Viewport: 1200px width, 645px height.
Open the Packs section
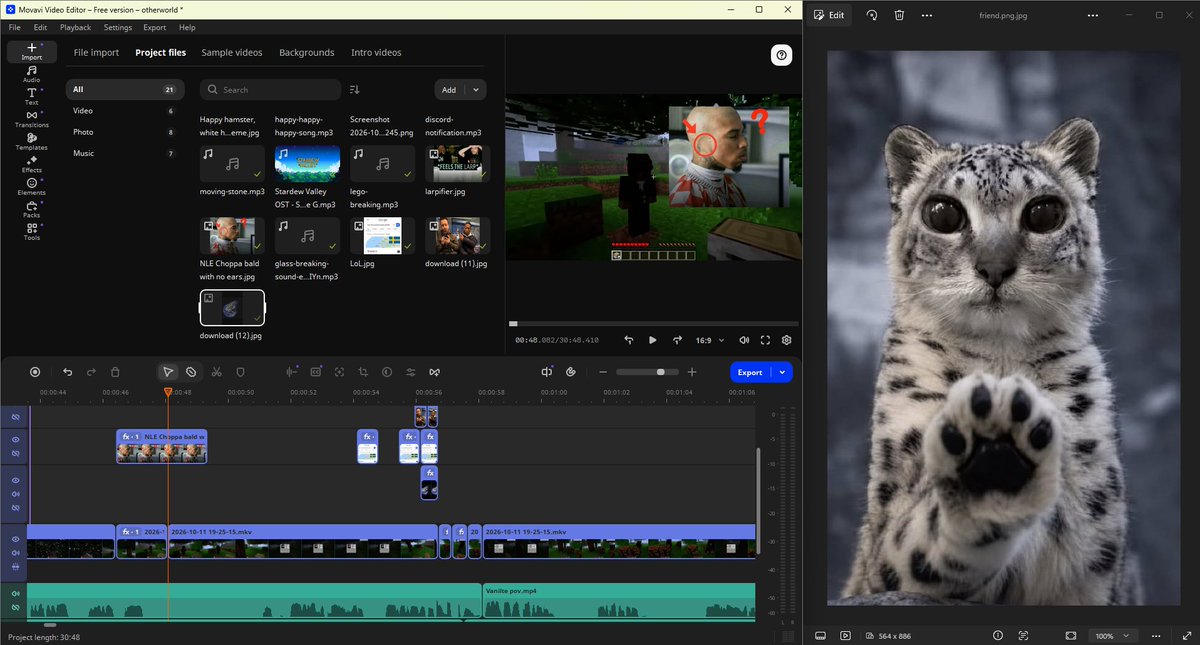(32, 209)
